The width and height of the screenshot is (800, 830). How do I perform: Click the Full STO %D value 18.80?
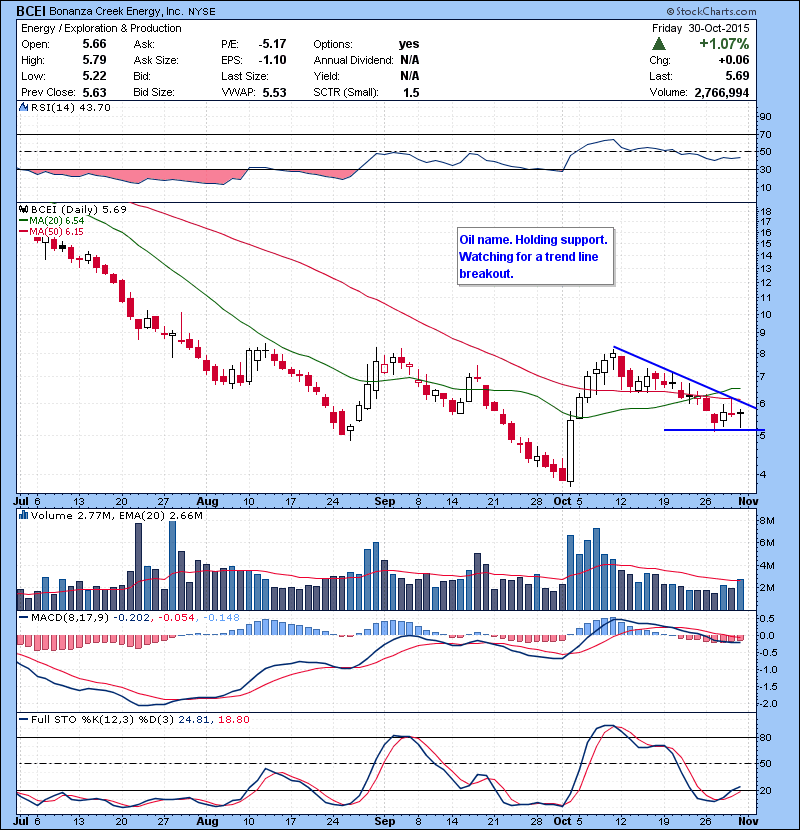click(233, 719)
